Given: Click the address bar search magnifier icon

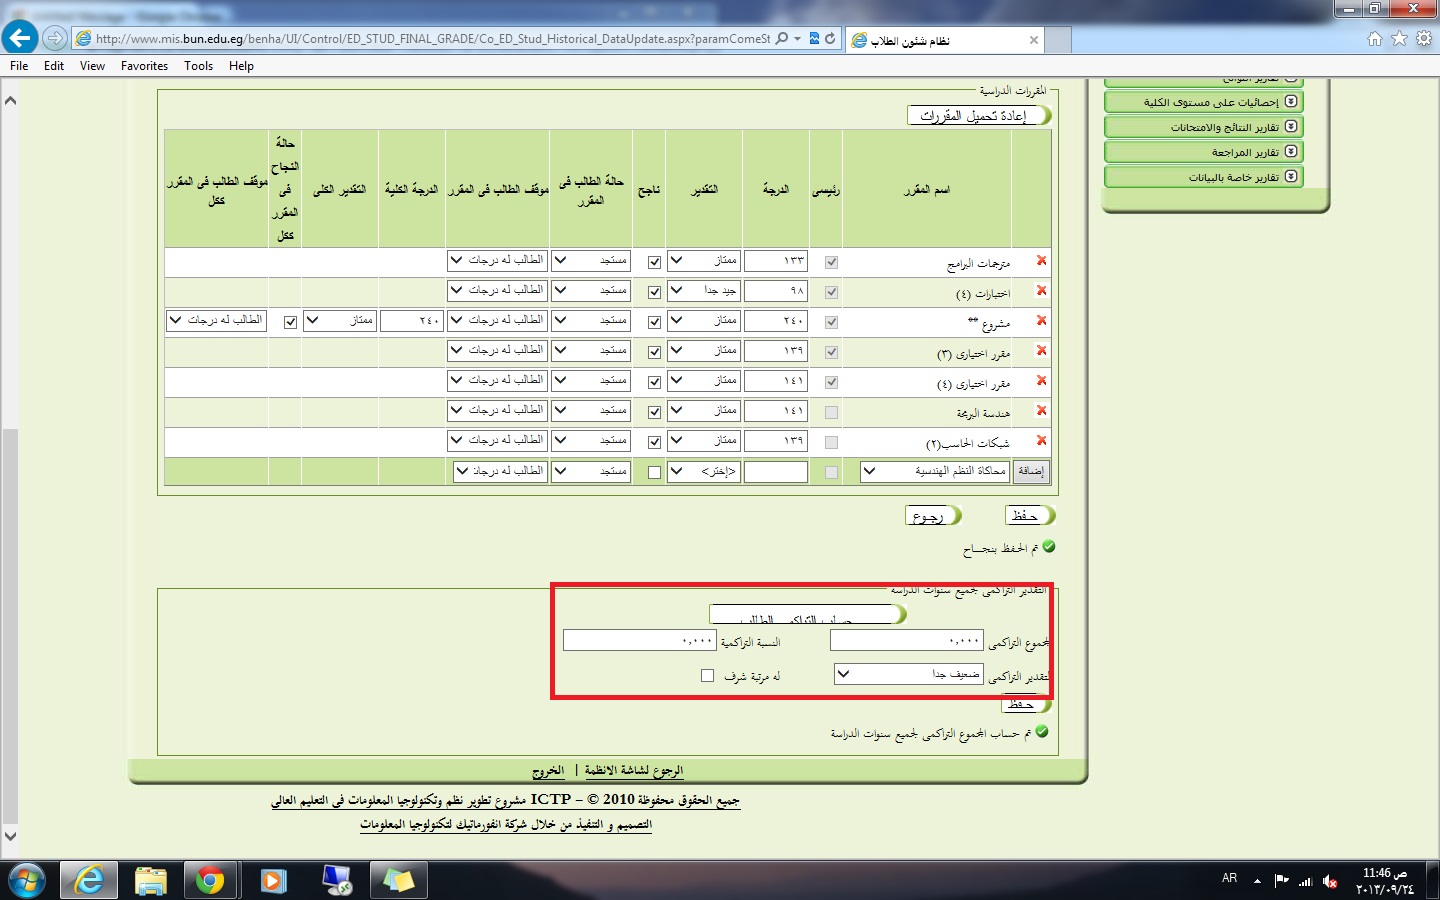Looking at the screenshot, I should pos(782,38).
